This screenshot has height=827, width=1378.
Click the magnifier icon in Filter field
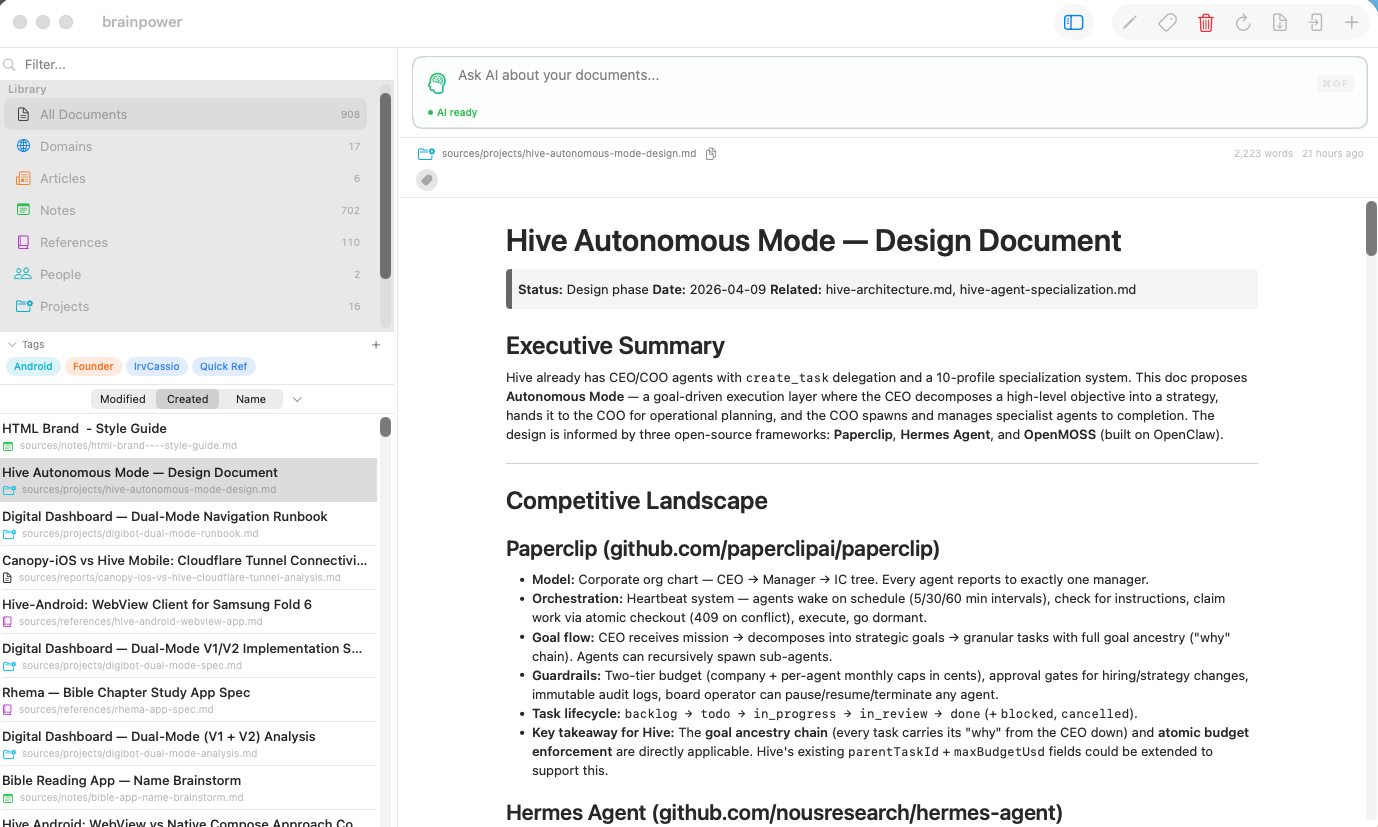tap(10, 65)
